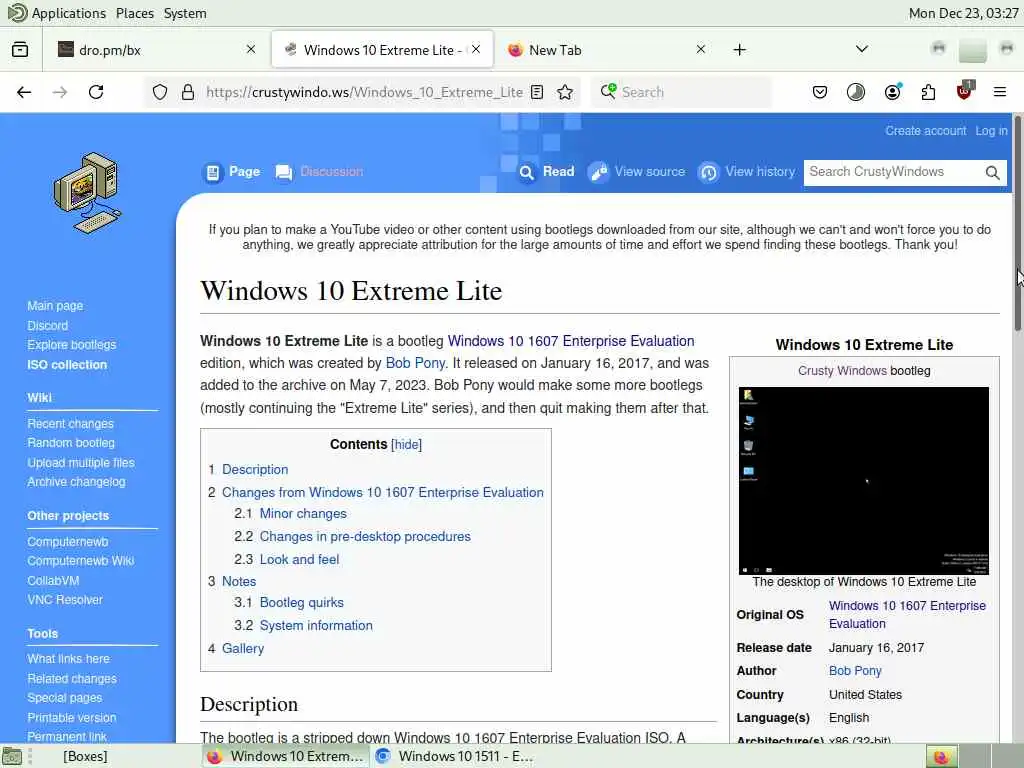1024x768 pixels.
Task: Open the Crusty Windows infobox link
Action: click(842, 371)
